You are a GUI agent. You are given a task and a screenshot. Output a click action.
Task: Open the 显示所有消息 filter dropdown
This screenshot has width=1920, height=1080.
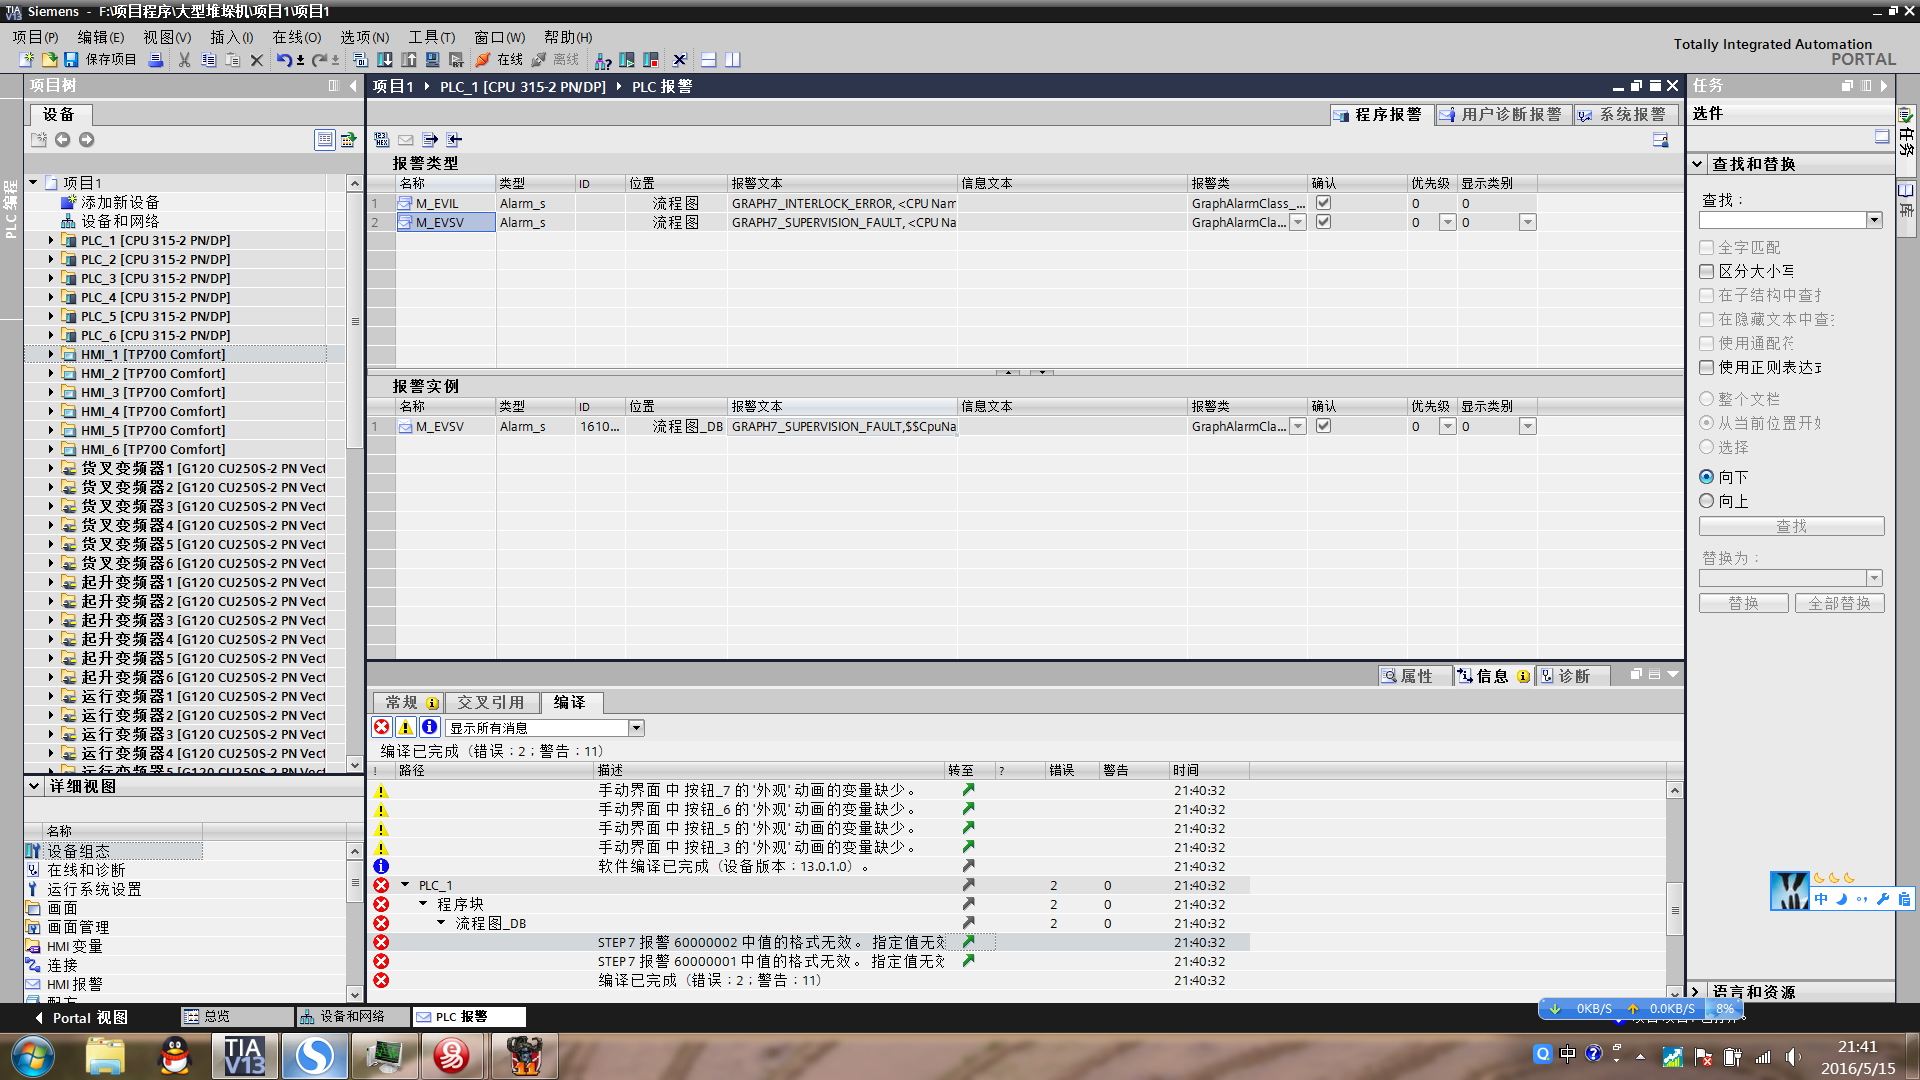(636, 728)
